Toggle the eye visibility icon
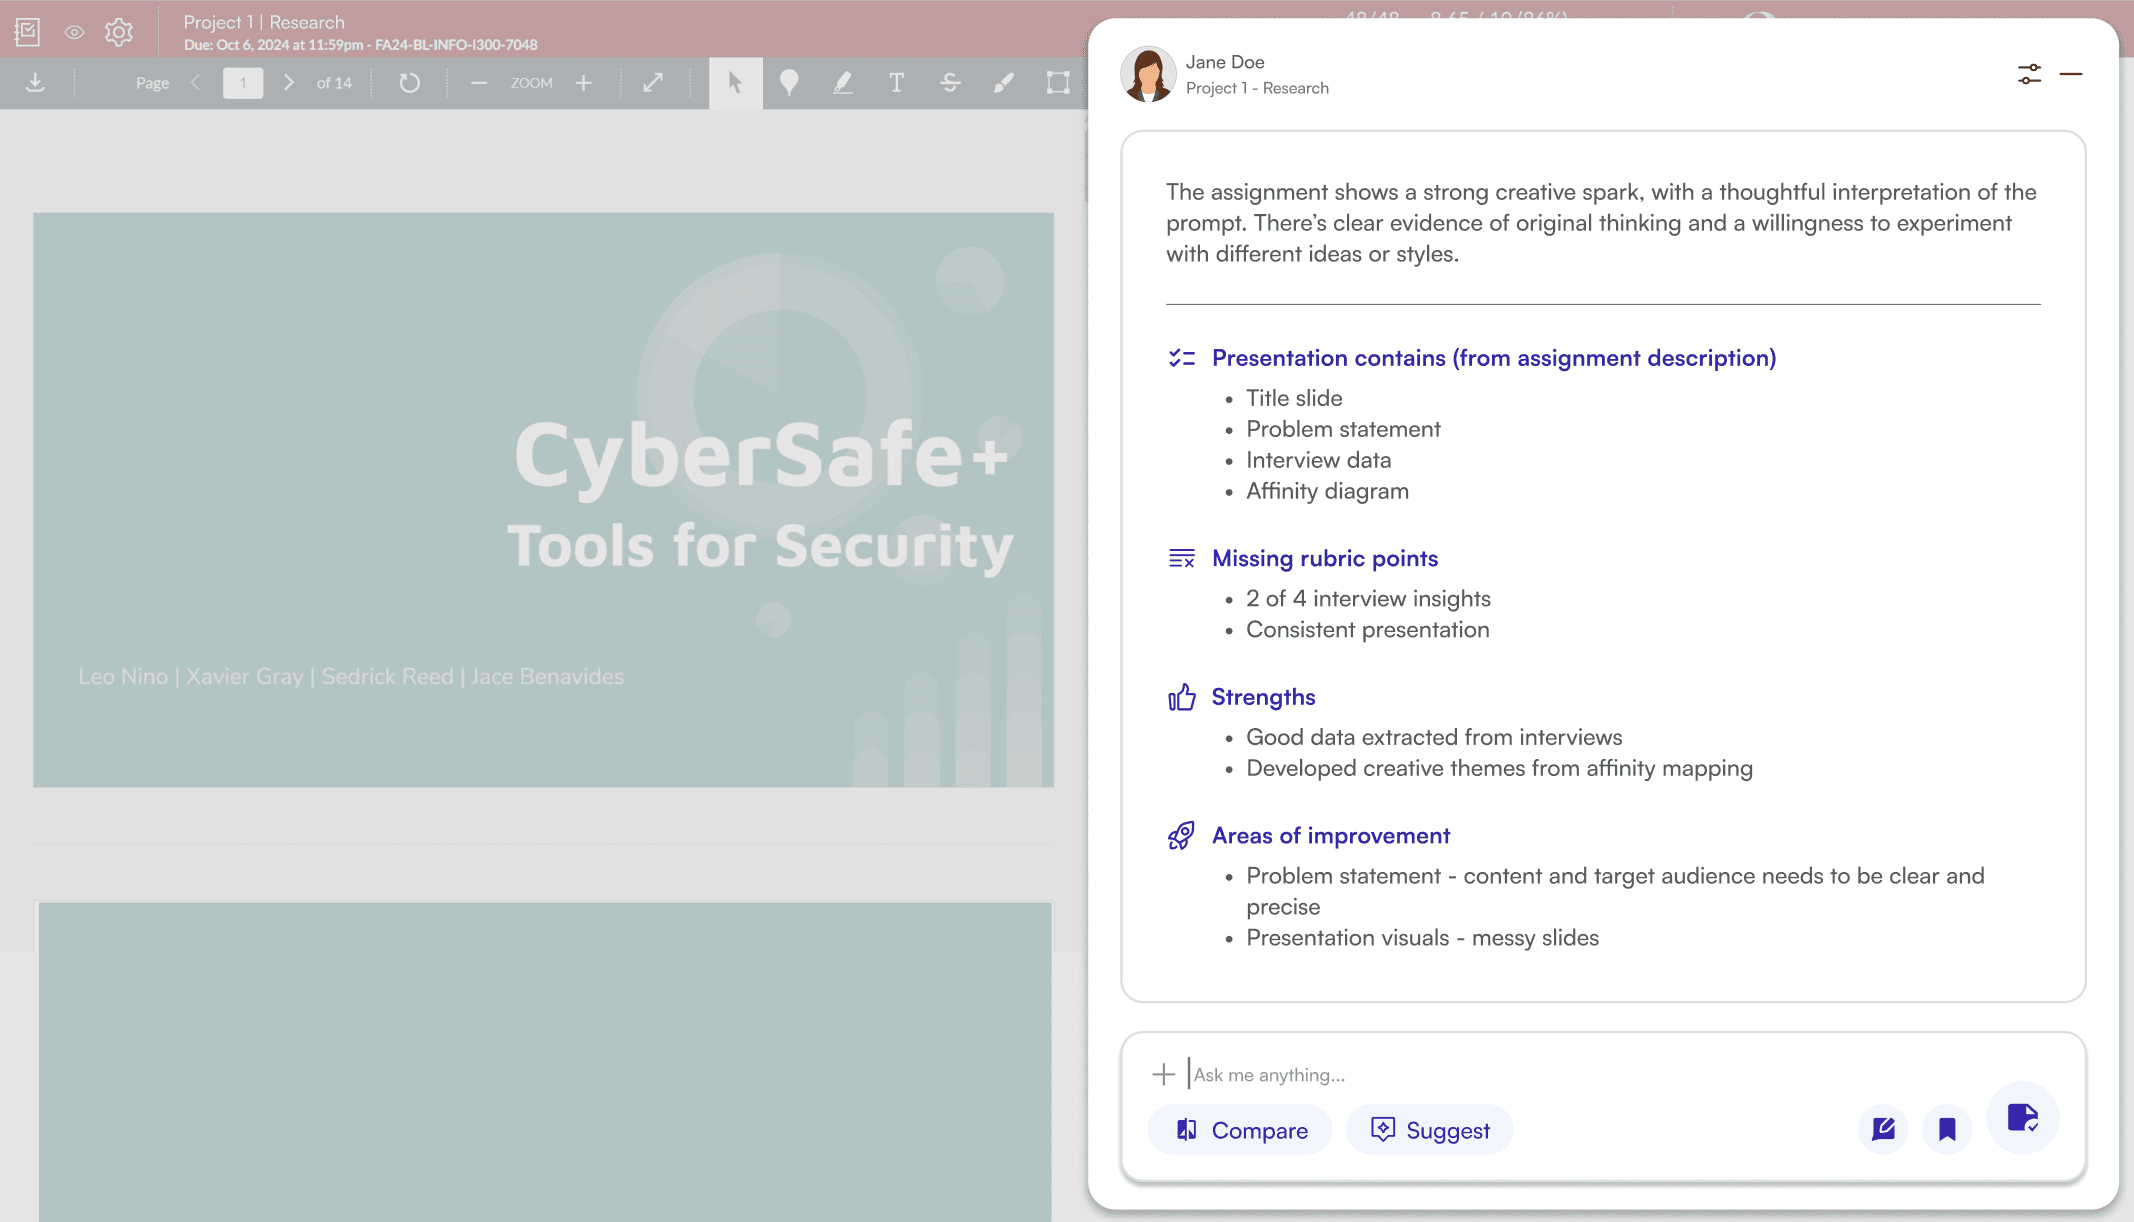This screenshot has height=1222, width=2134. [x=74, y=32]
